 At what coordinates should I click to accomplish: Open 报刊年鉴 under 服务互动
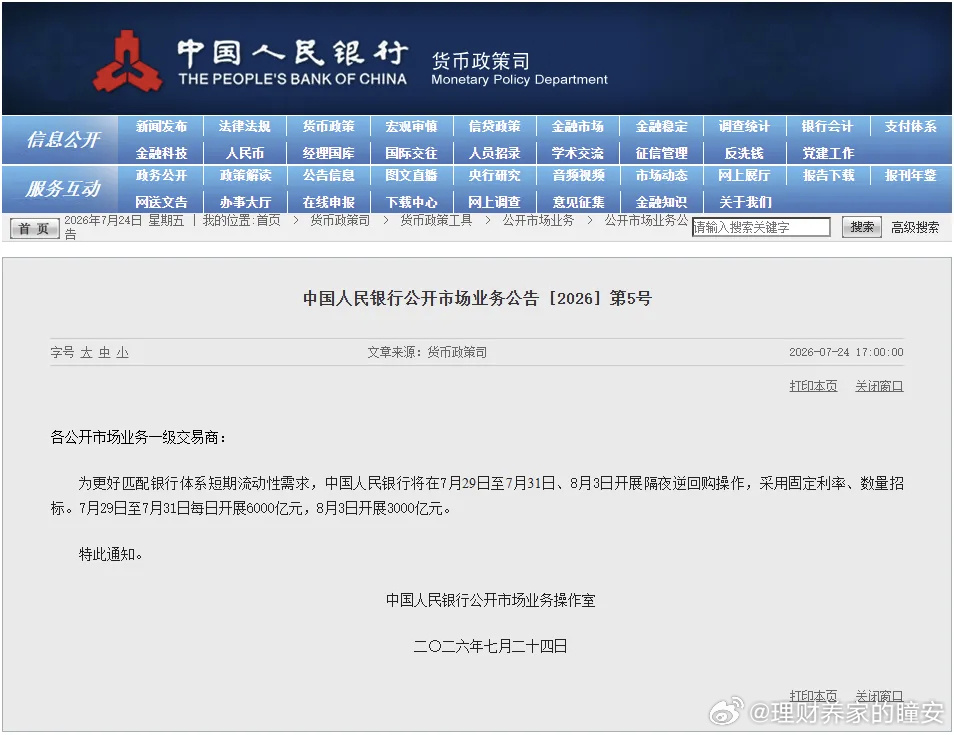click(x=911, y=176)
